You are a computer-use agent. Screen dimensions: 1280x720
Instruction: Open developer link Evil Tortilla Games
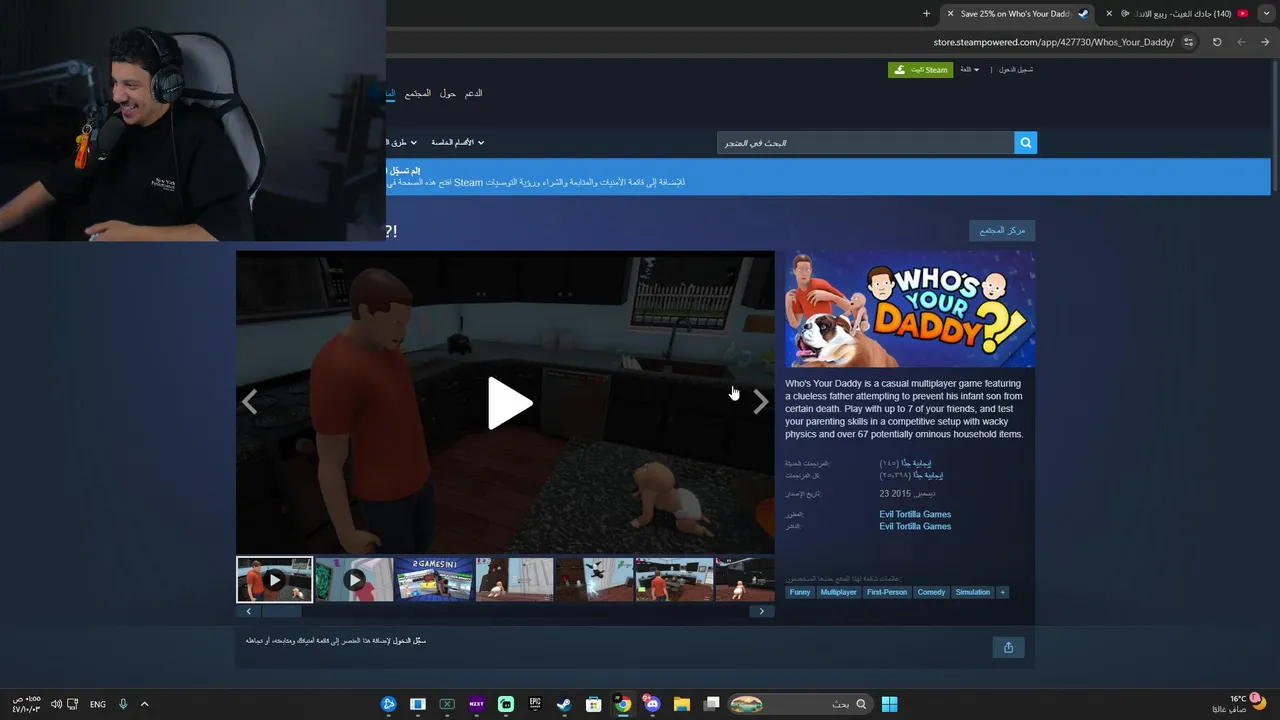[915, 514]
